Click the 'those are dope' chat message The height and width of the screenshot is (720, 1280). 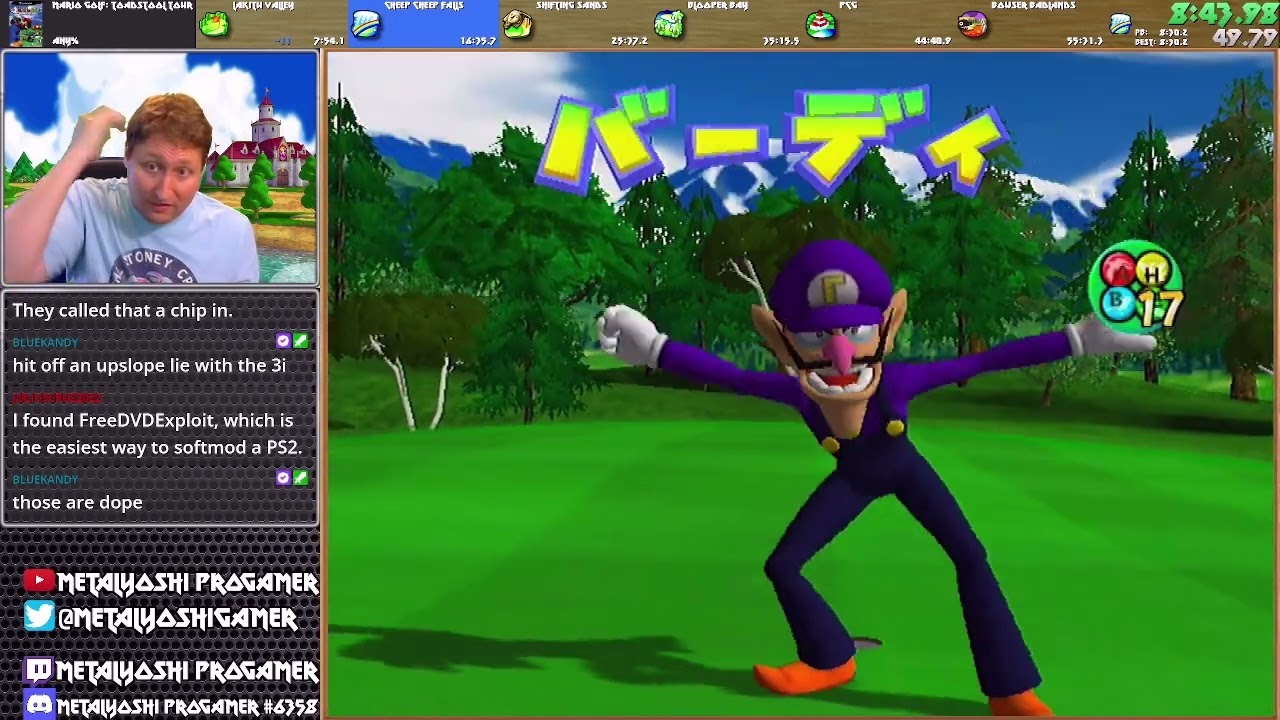[77, 502]
